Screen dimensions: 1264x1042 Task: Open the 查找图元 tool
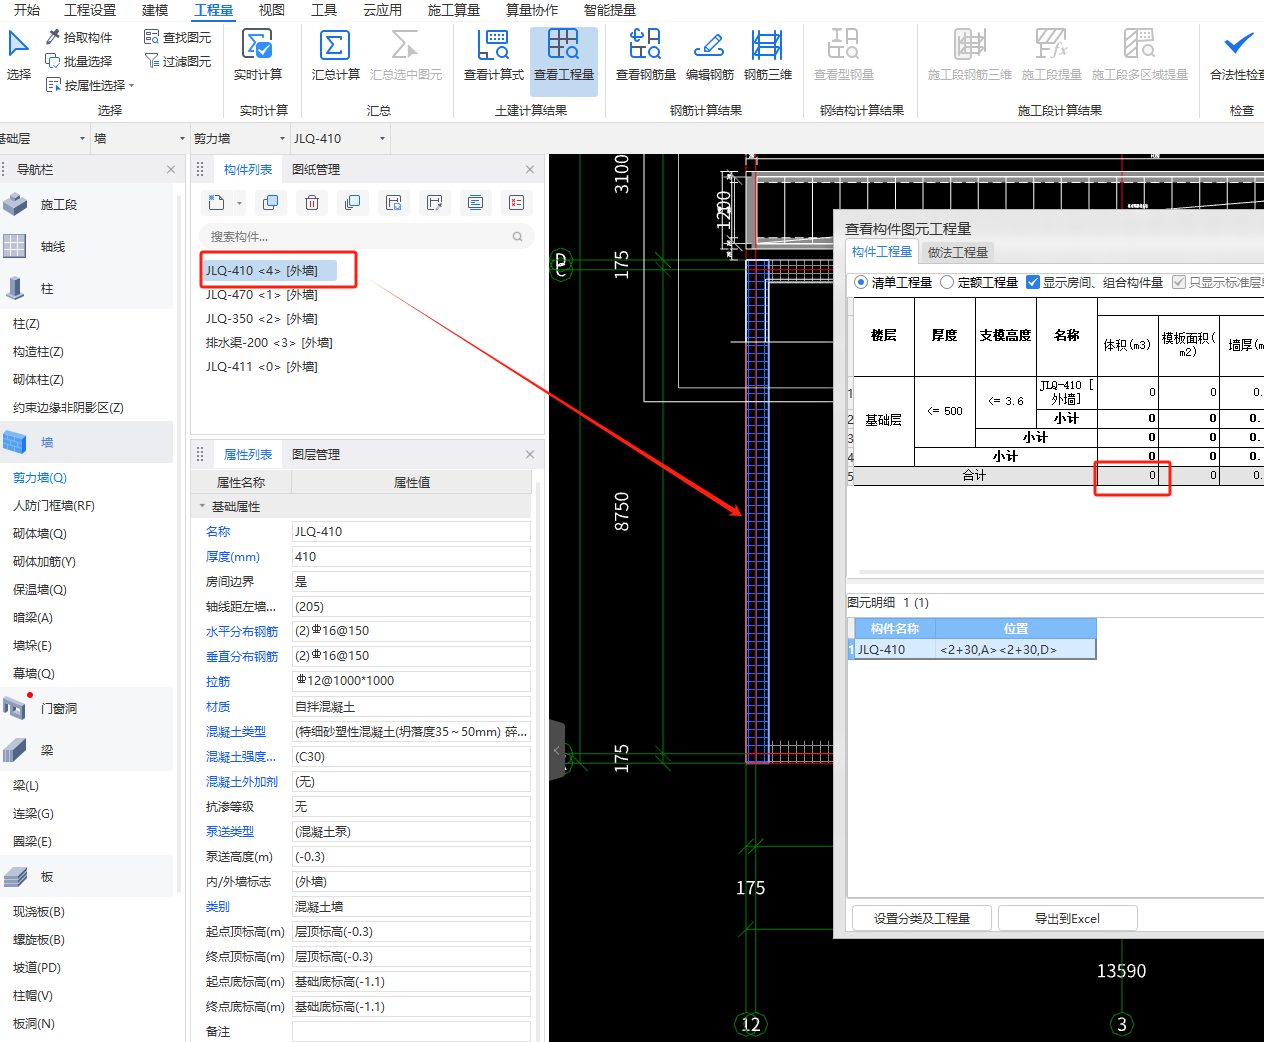(x=178, y=37)
